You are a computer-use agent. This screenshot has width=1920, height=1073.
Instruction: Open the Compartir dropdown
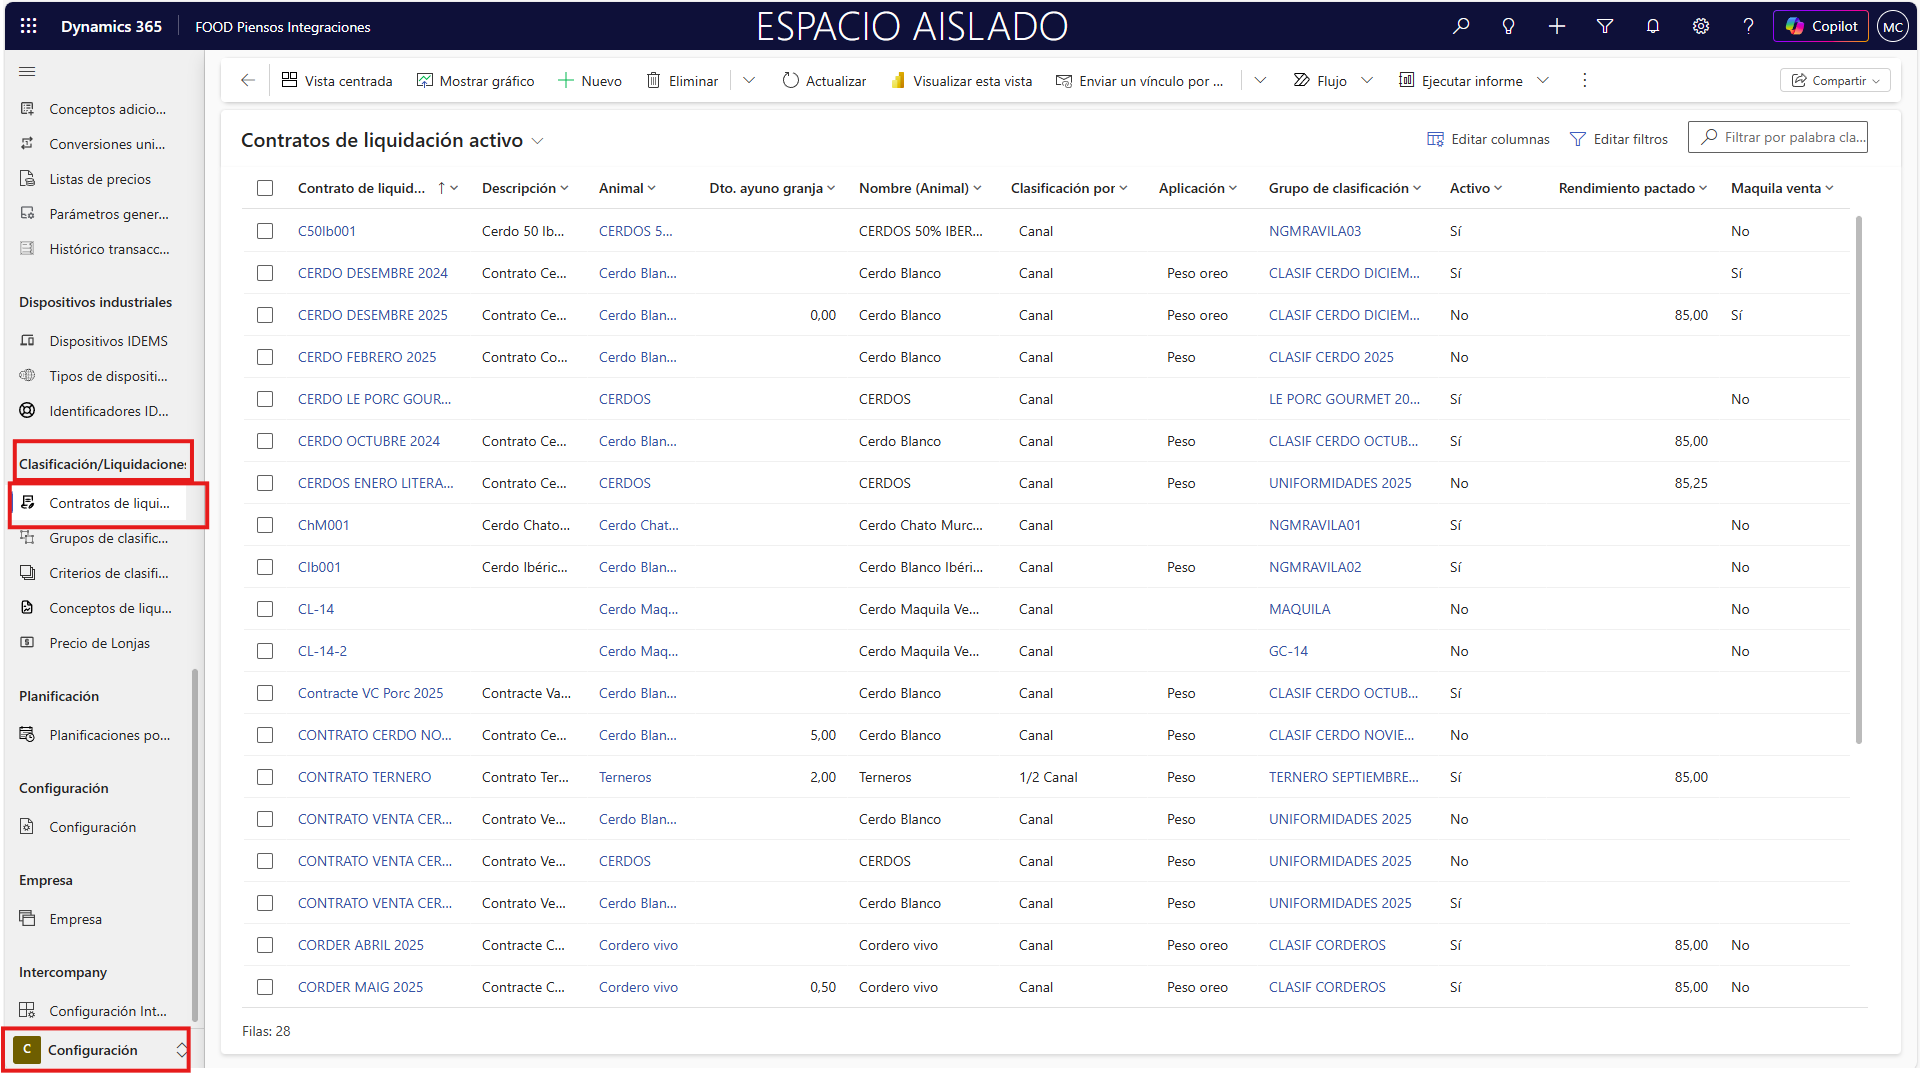pos(1835,81)
